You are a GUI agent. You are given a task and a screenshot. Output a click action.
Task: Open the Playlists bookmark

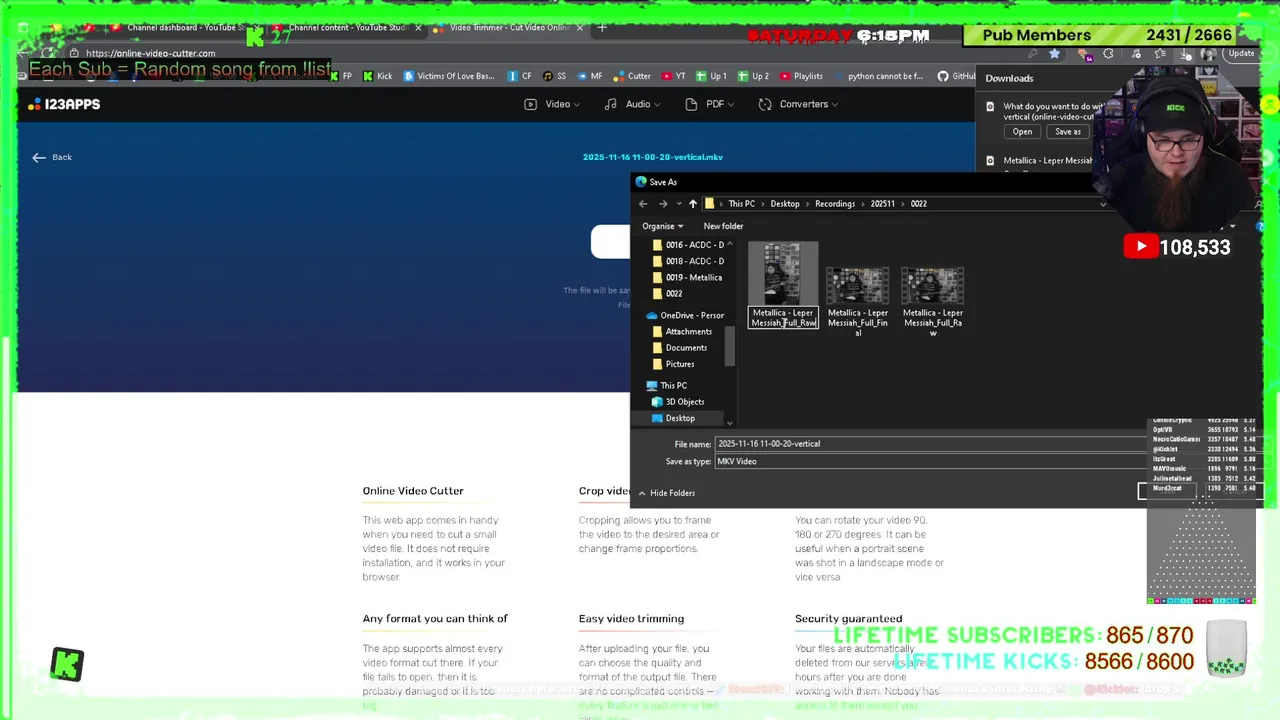(801, 76)
